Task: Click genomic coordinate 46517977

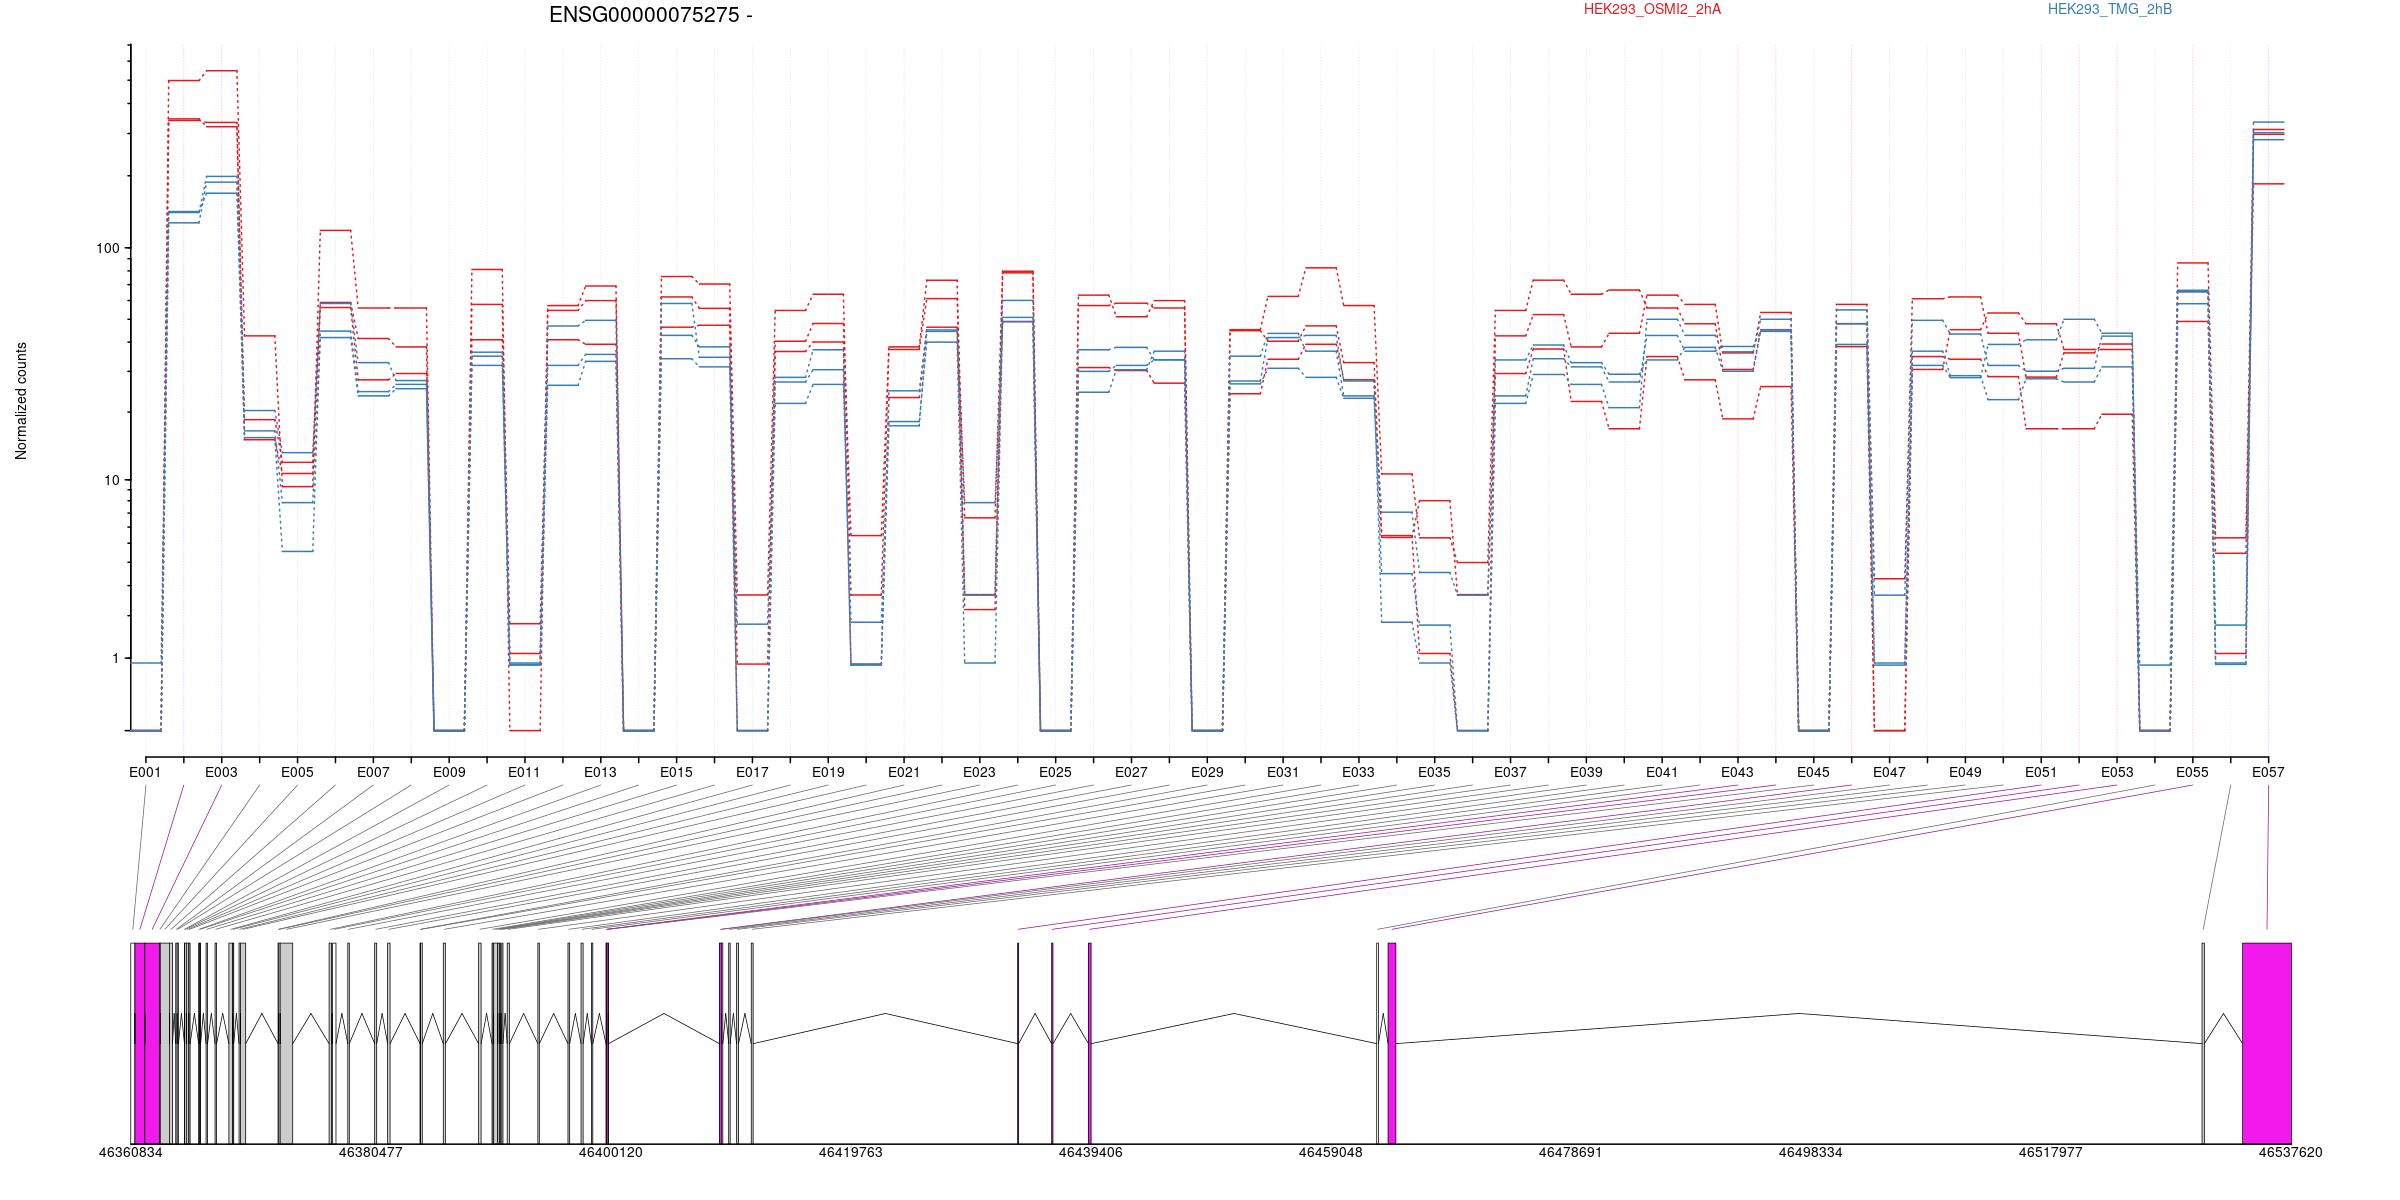Action: point(2050,1152)
